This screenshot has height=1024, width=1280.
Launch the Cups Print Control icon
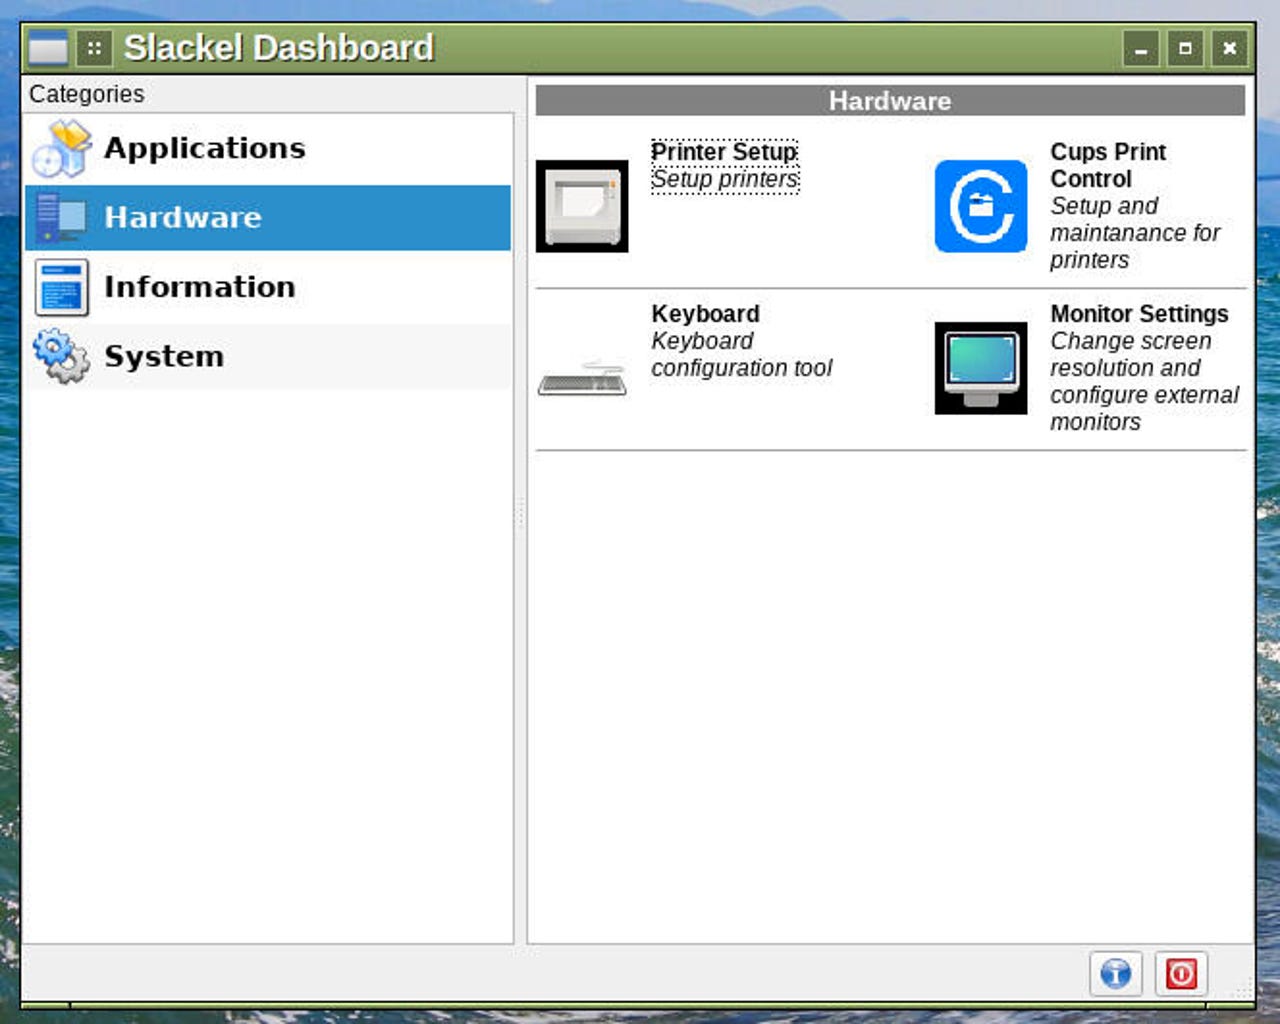(981, 206)
